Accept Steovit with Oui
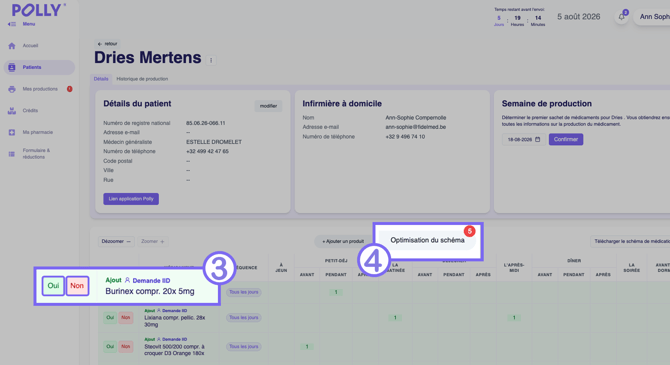Screen dimensions: 670x365 110,347
